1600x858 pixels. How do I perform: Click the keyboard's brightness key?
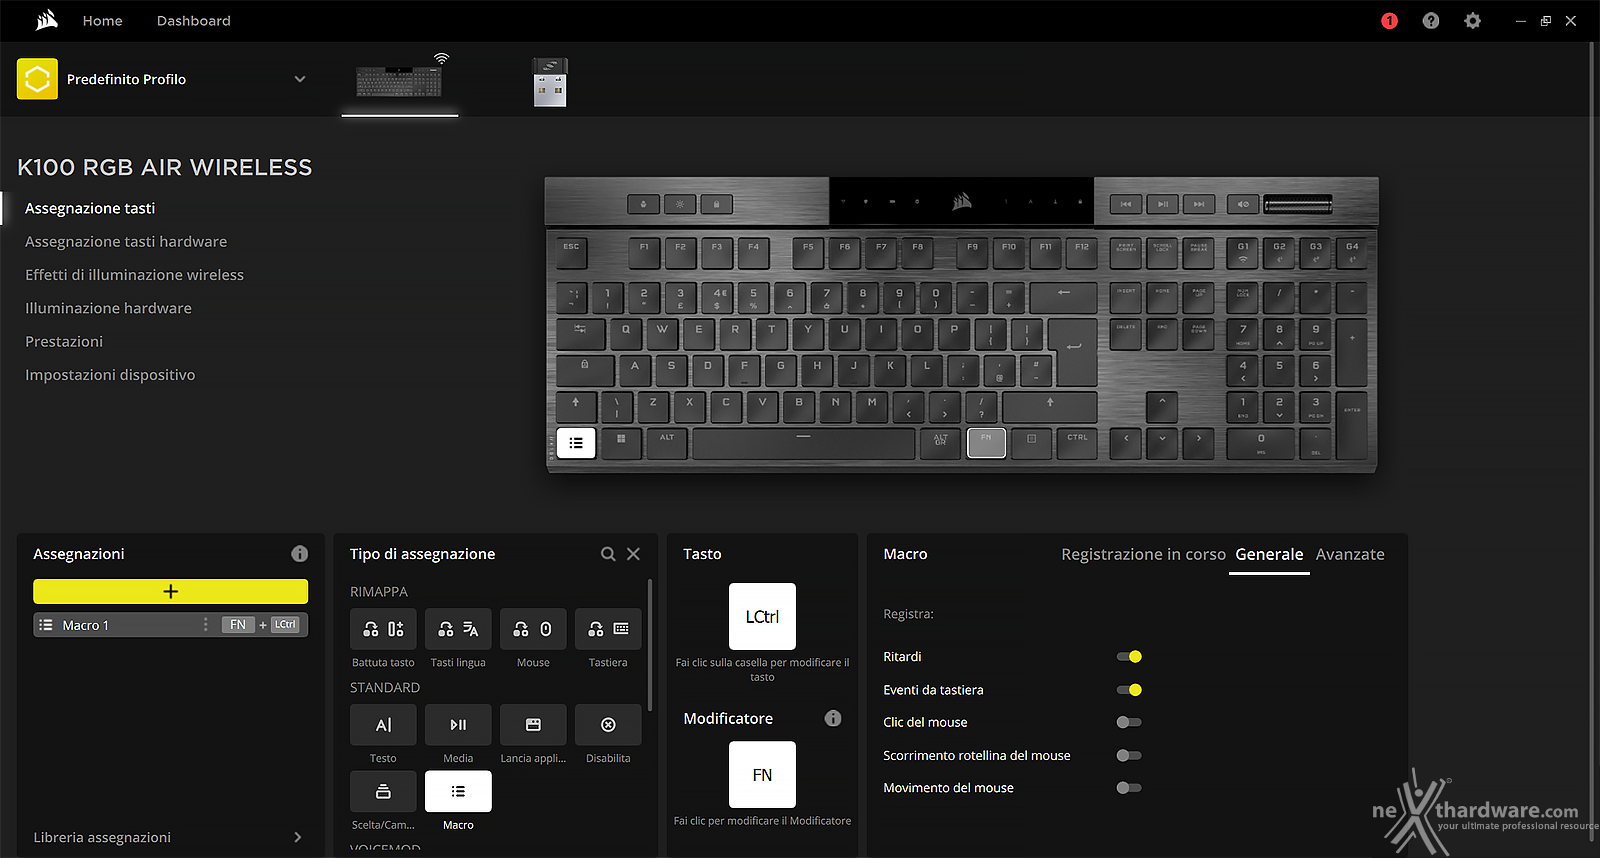coord(680,204)
